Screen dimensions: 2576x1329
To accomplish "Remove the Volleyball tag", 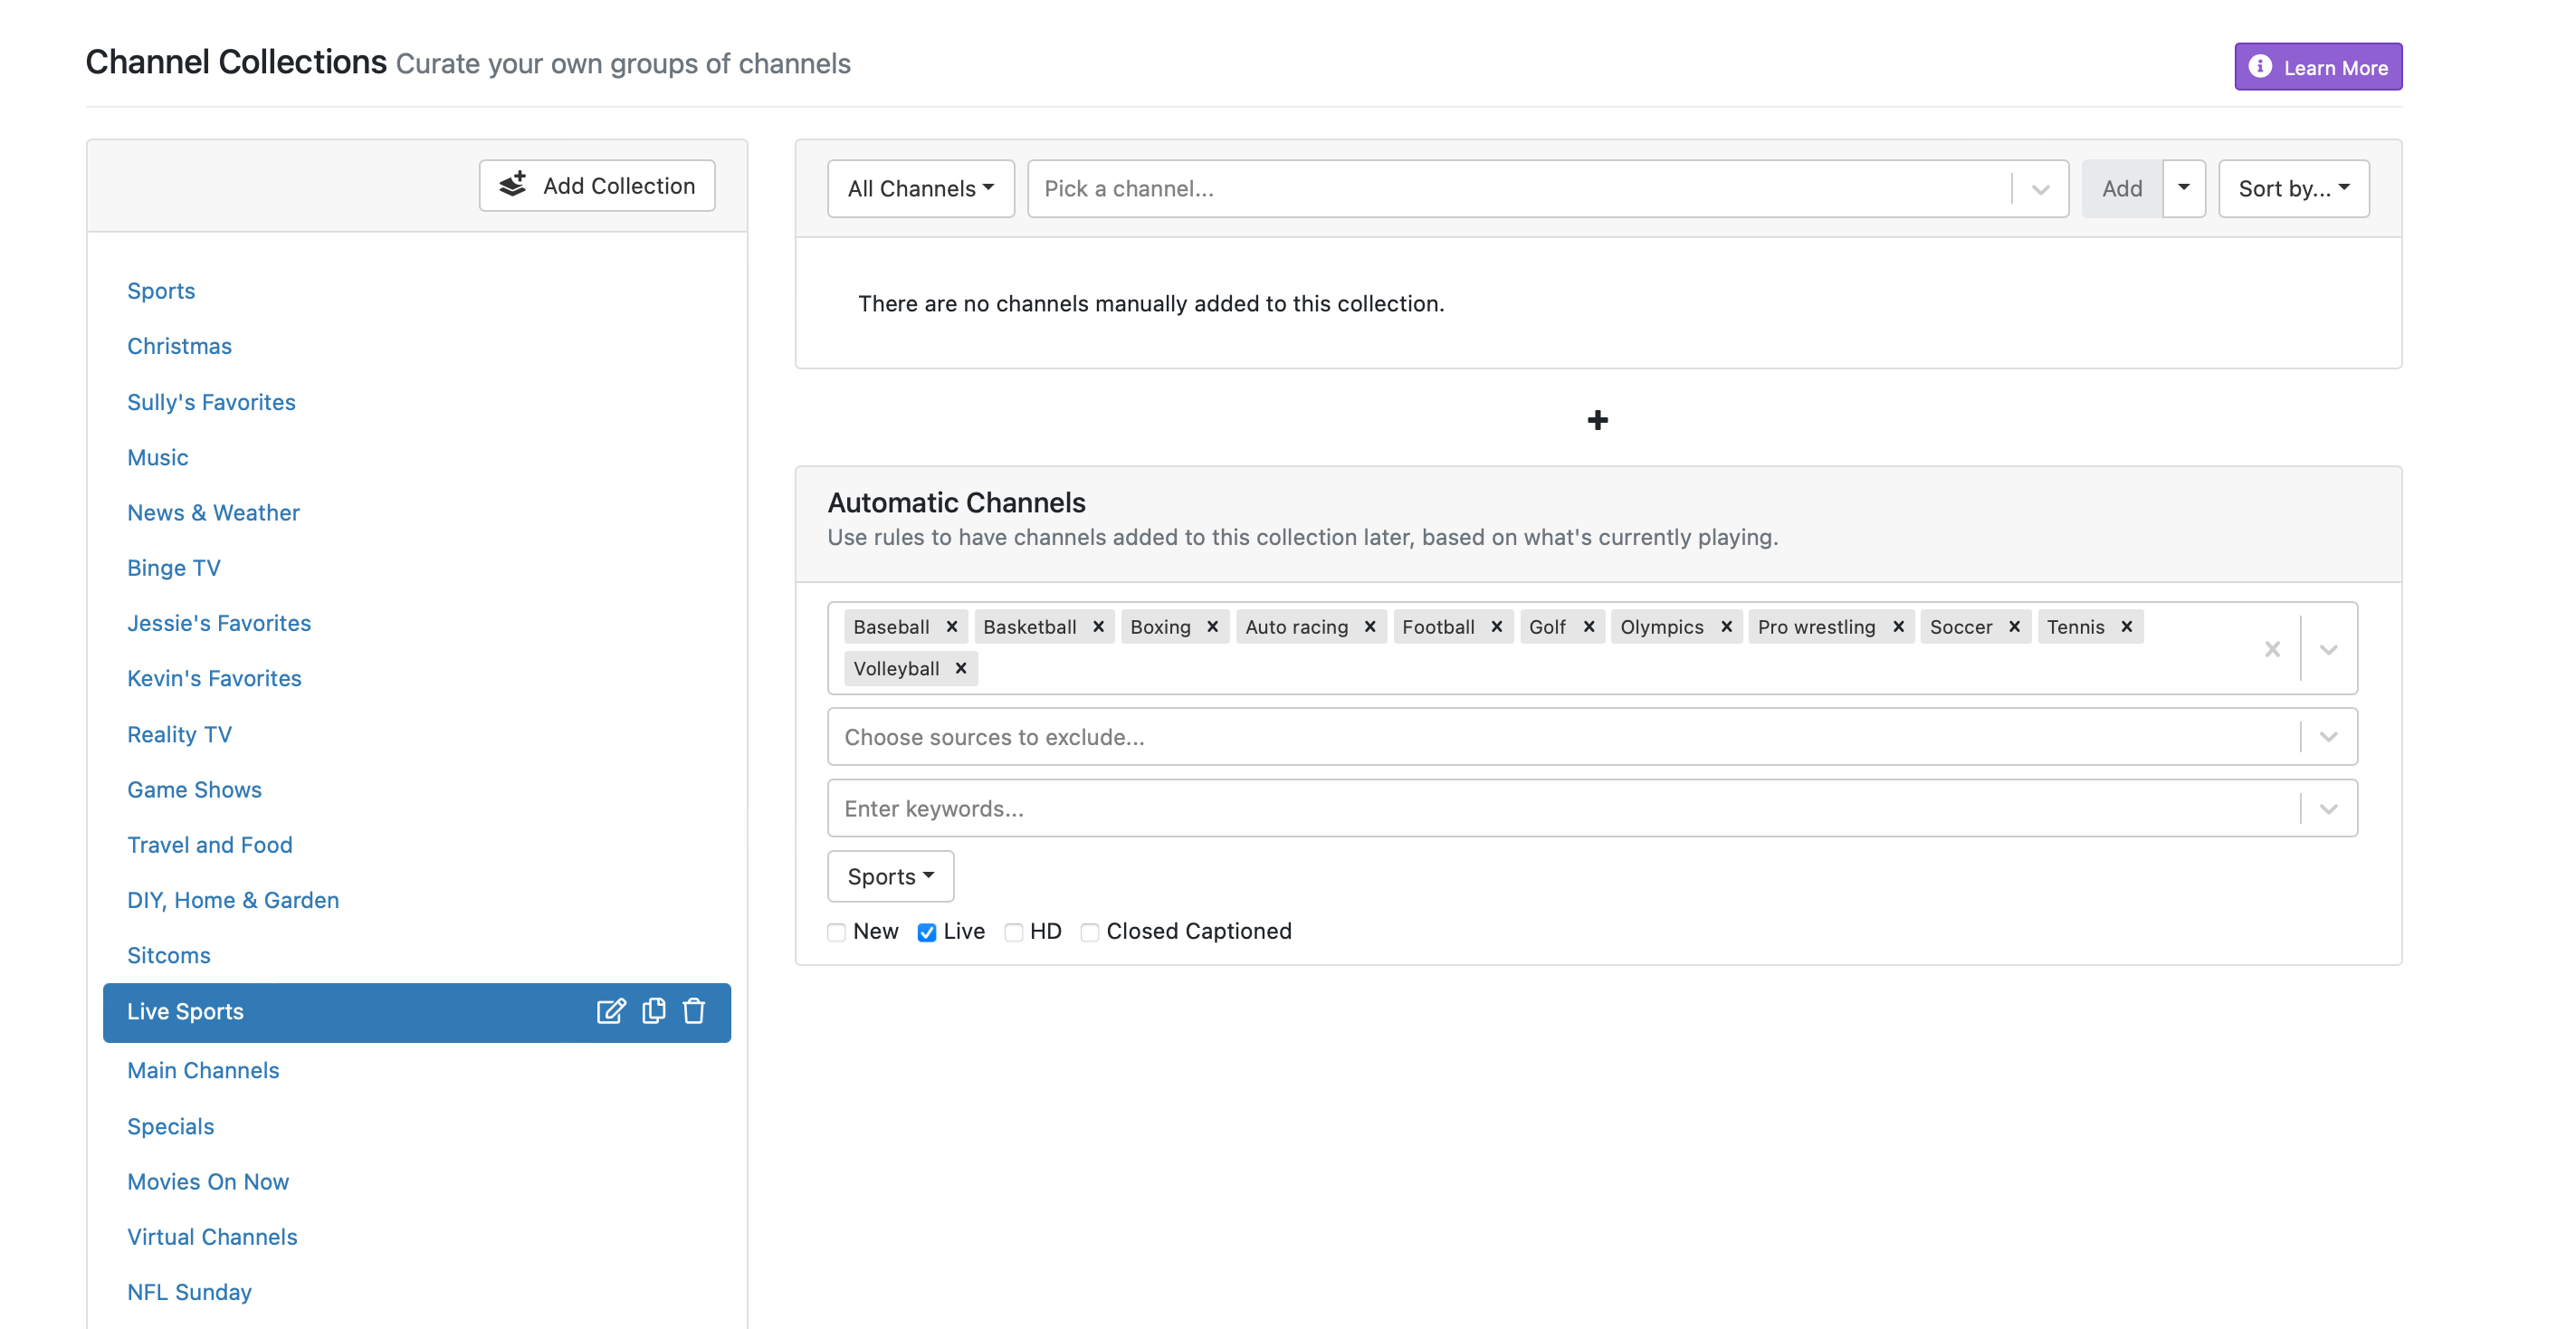I will pos(960,668).
